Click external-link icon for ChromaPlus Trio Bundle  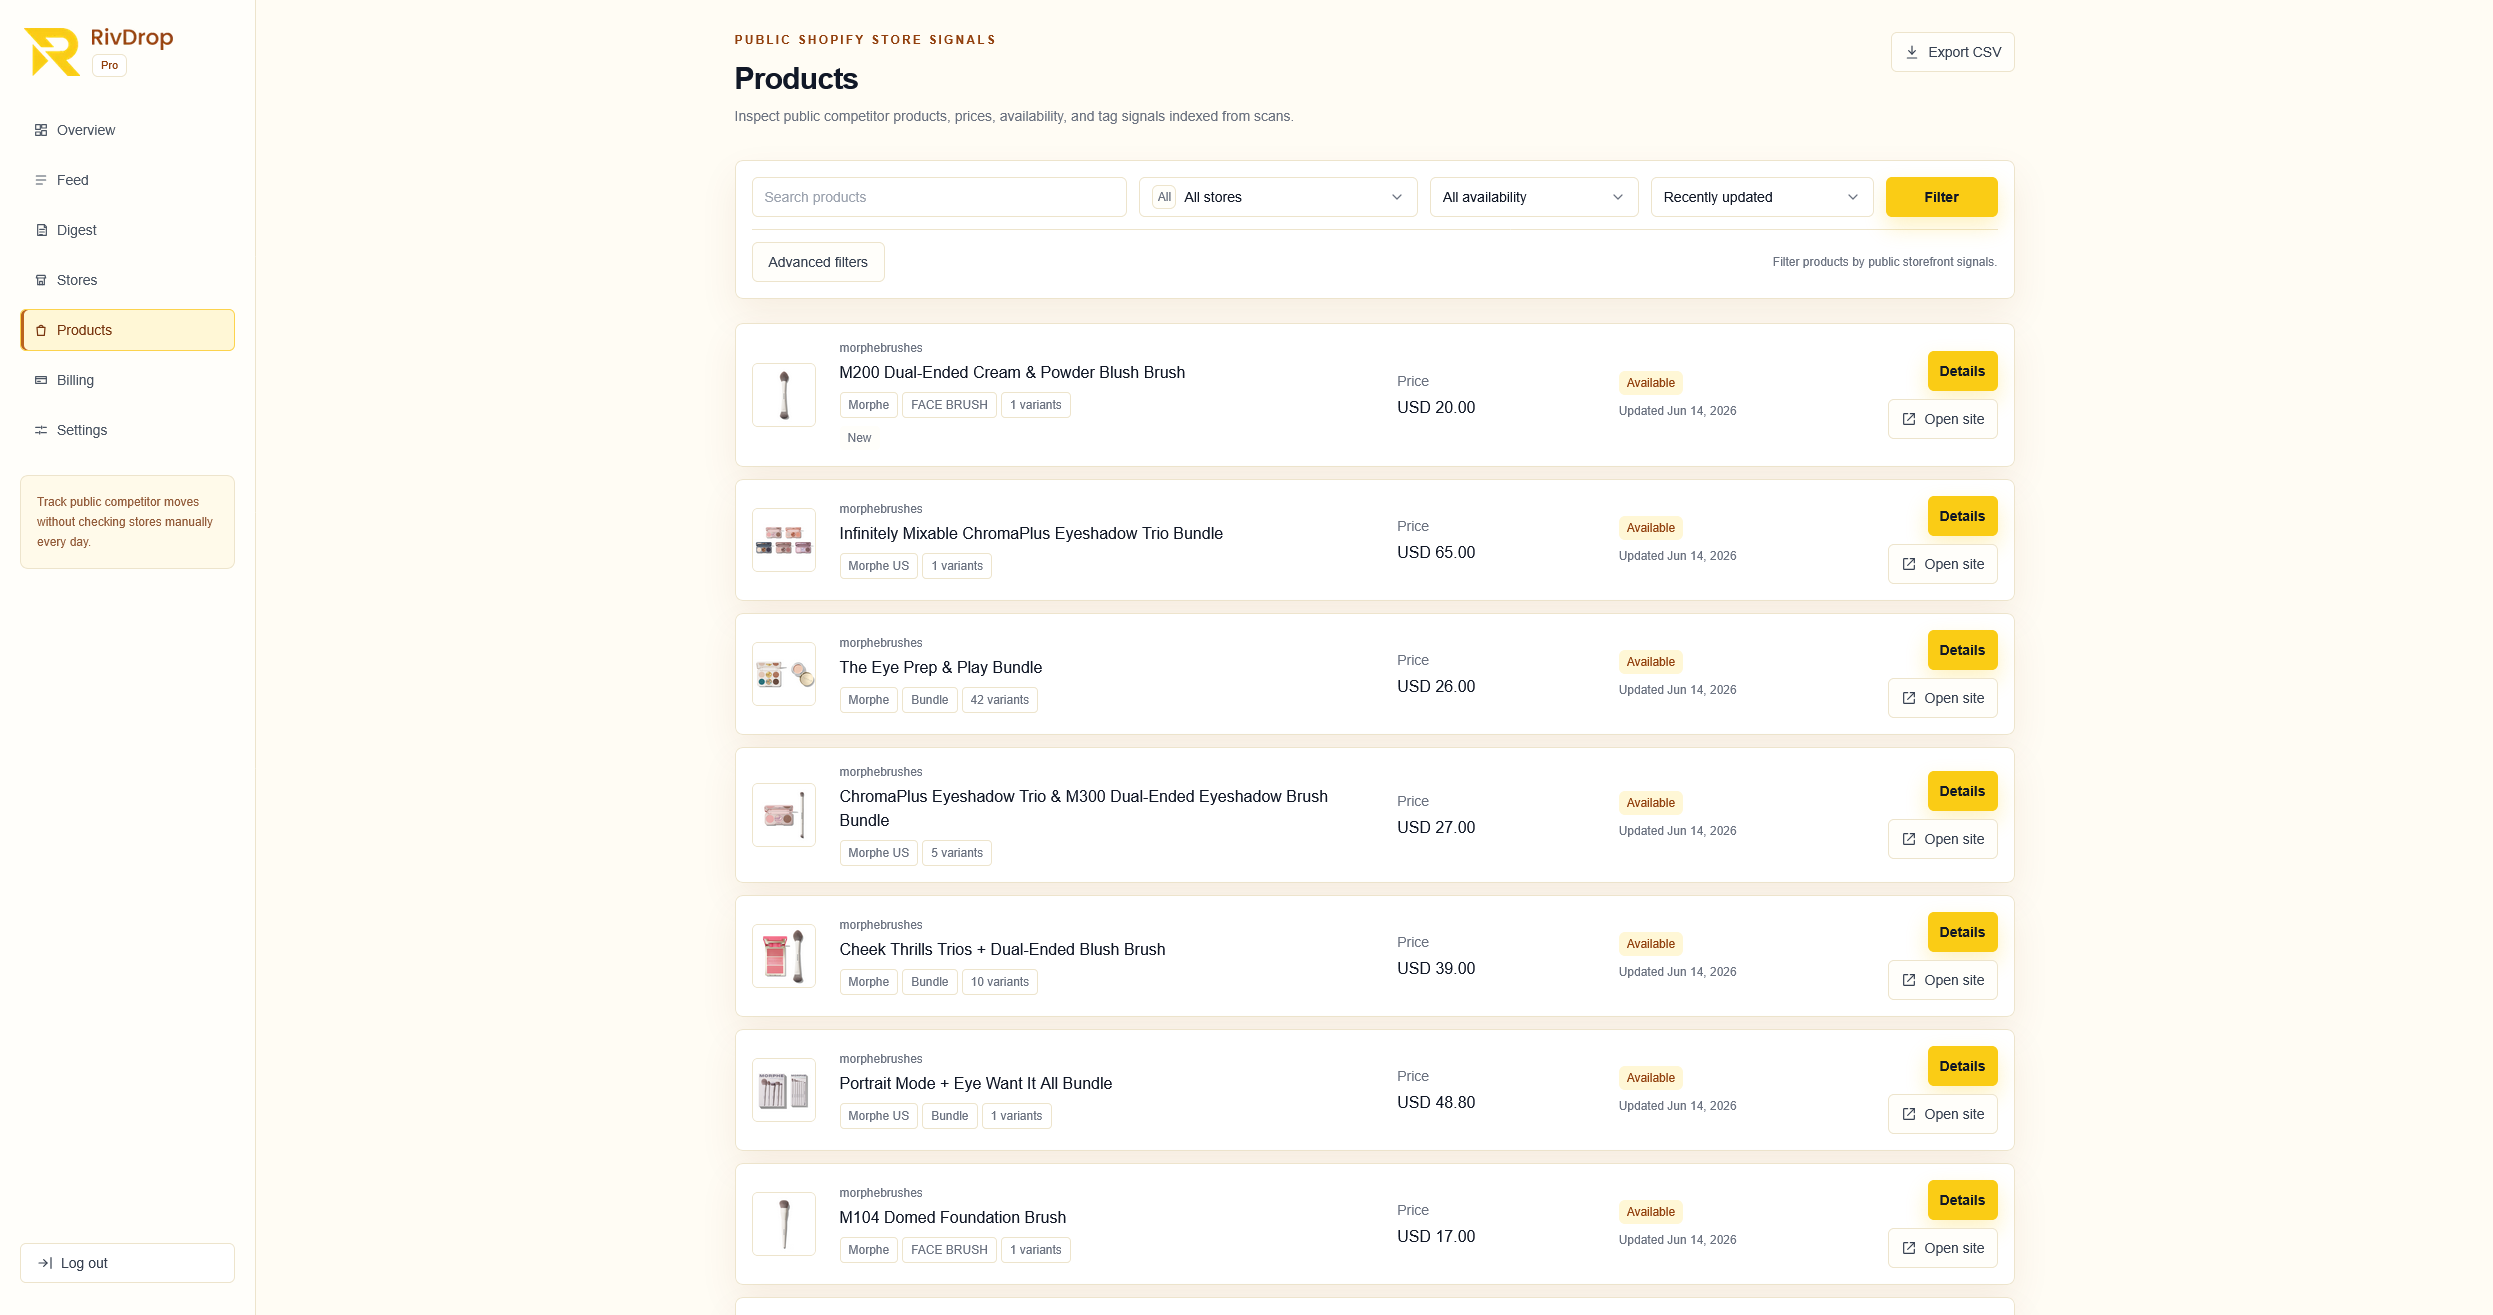click(1909, 564)
